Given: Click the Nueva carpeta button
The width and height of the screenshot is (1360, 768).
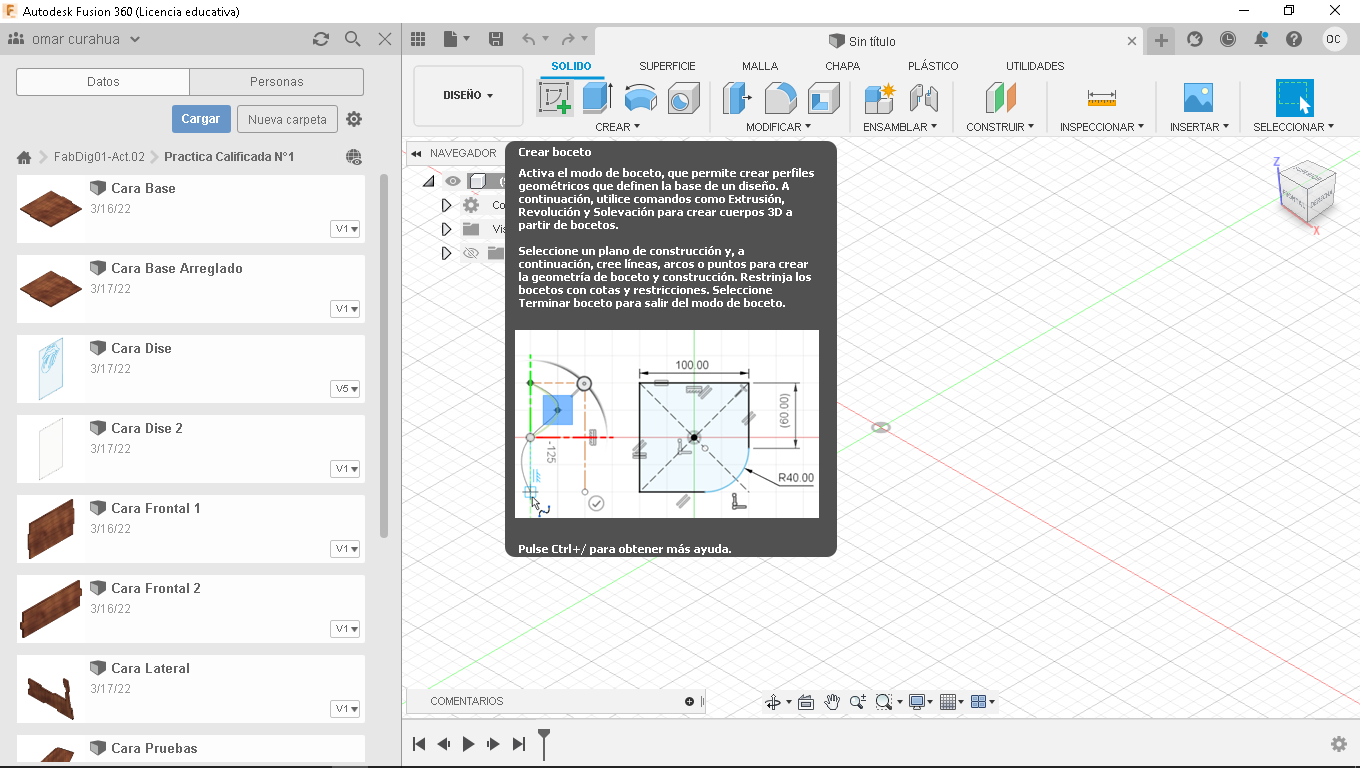Looking at the screenshot, I should click(287, 118).
